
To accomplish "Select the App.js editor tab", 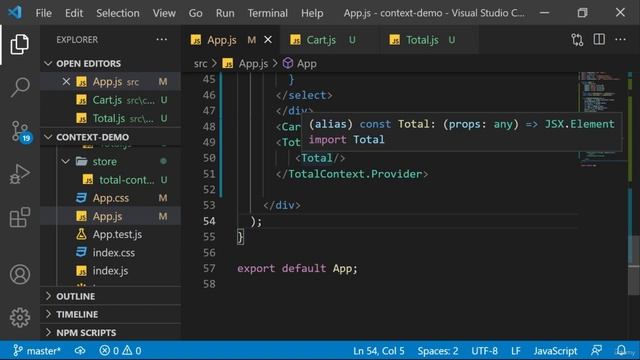I will pyautogui.click(x=231, y=40).
